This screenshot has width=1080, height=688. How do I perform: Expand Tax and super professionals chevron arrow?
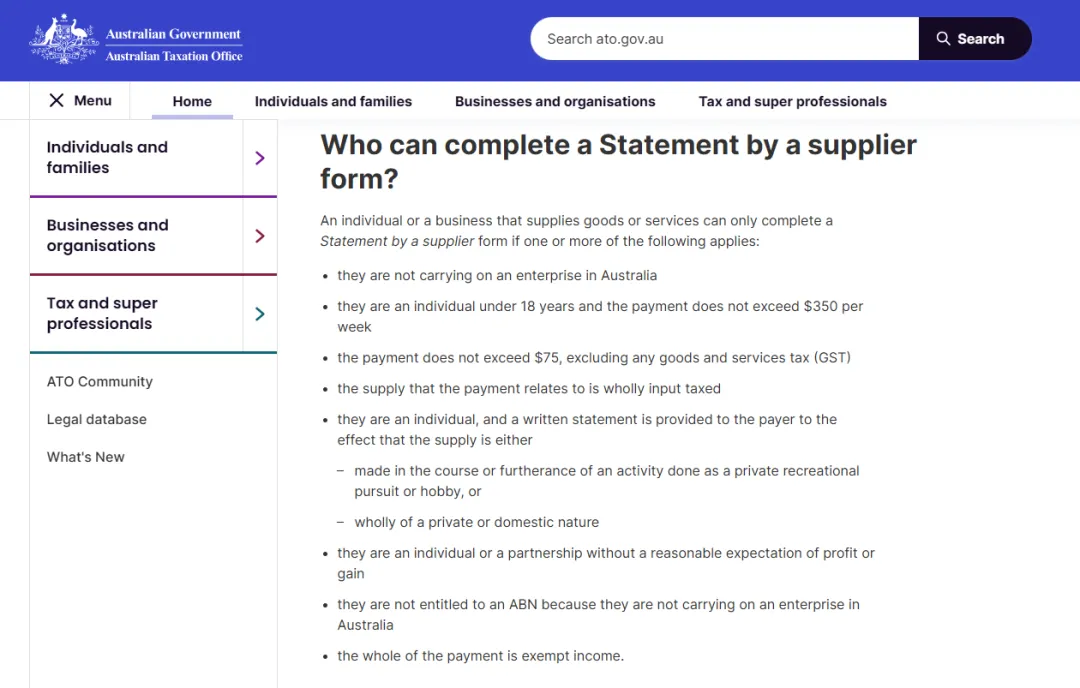pos(260,314)
